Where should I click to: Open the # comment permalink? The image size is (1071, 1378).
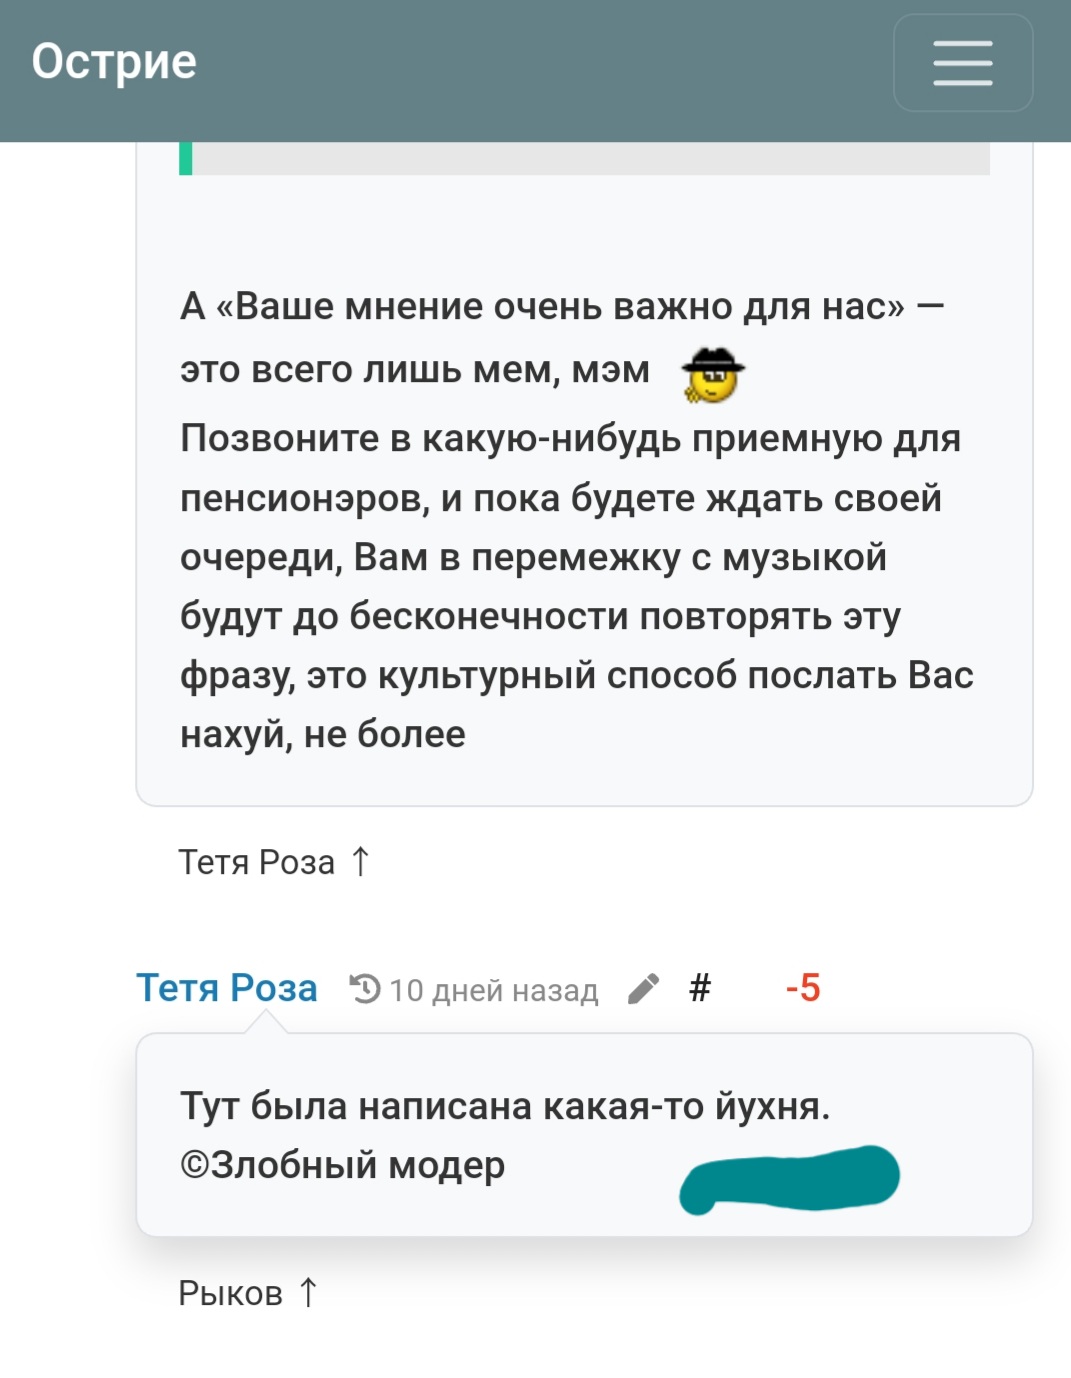pyautogui.click(x=700, y=988)
